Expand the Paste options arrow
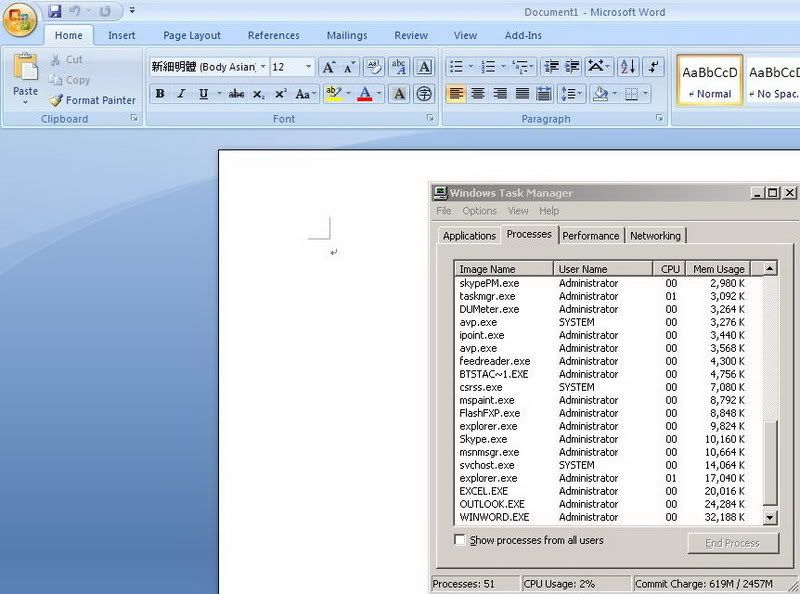This screenshot has height=594, width=800. [25, 104]
